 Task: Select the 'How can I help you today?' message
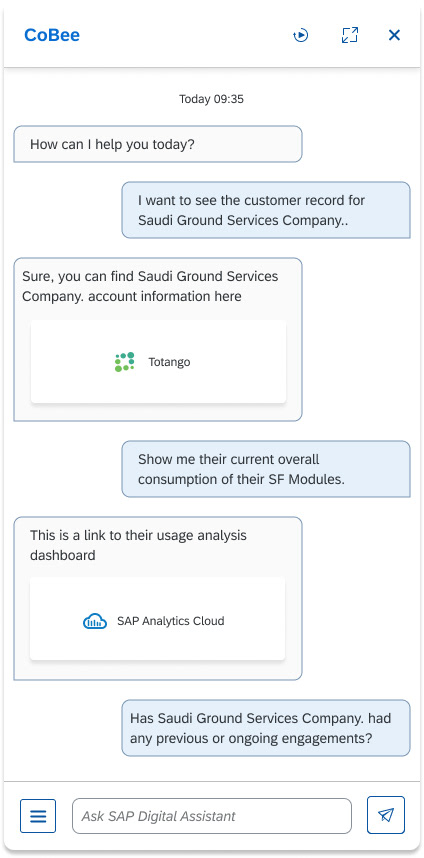(x=158, y=144)
